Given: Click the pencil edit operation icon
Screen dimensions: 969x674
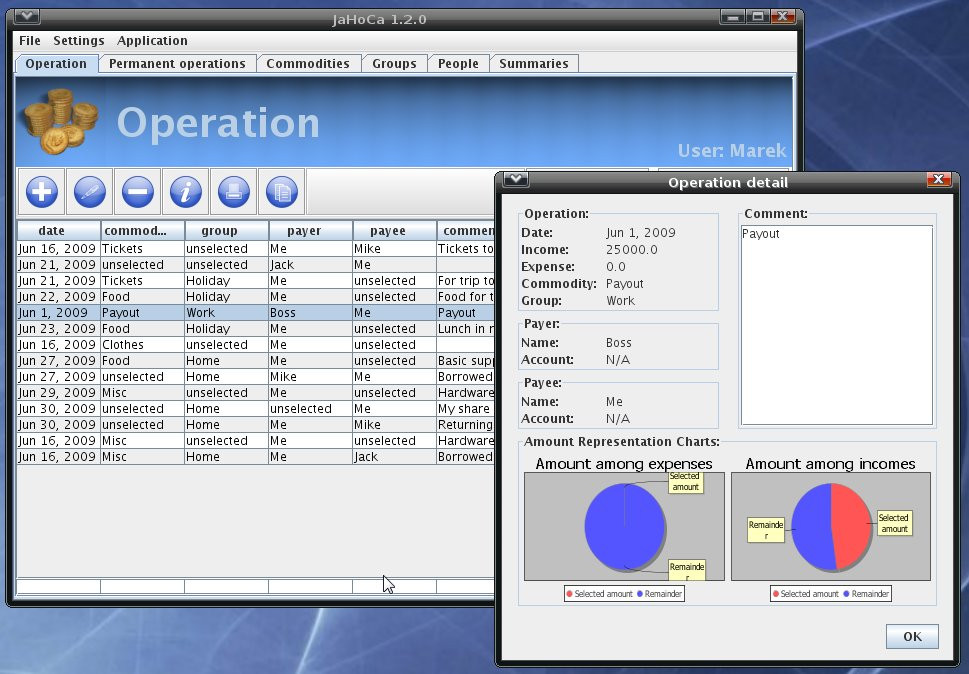Looking at the screenshot, I should click(90, 192).
